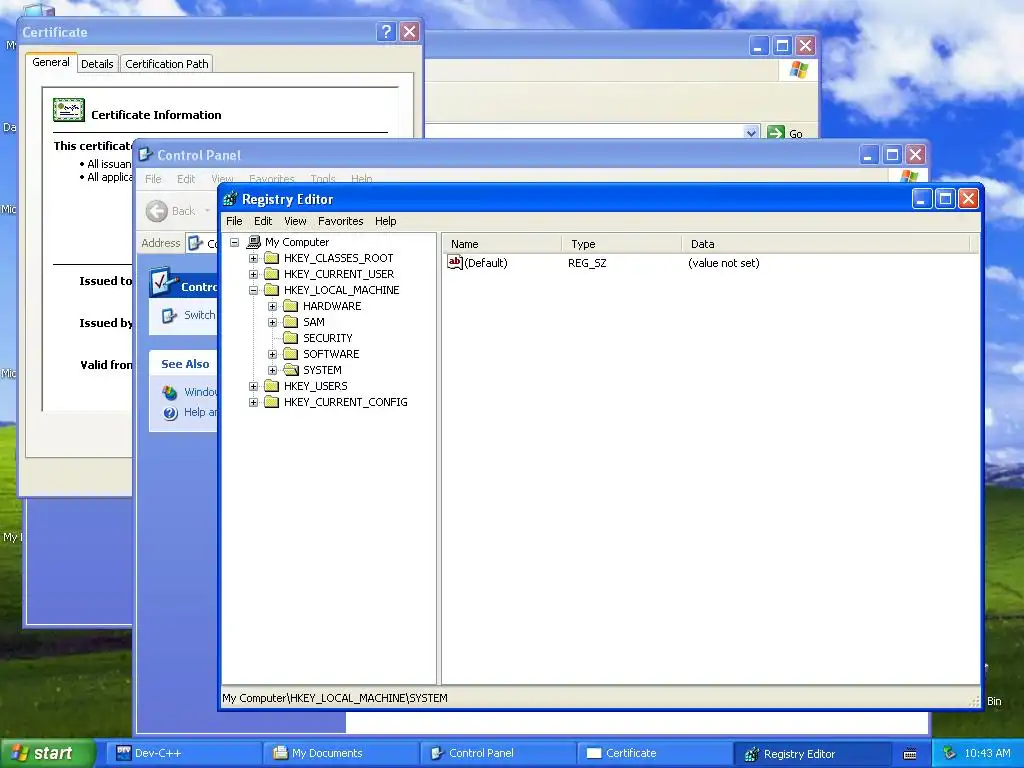Click the Certificate Information icon
Image resolution: width=1024 pixels, height=768 pixels.
[x=69, y=110]
